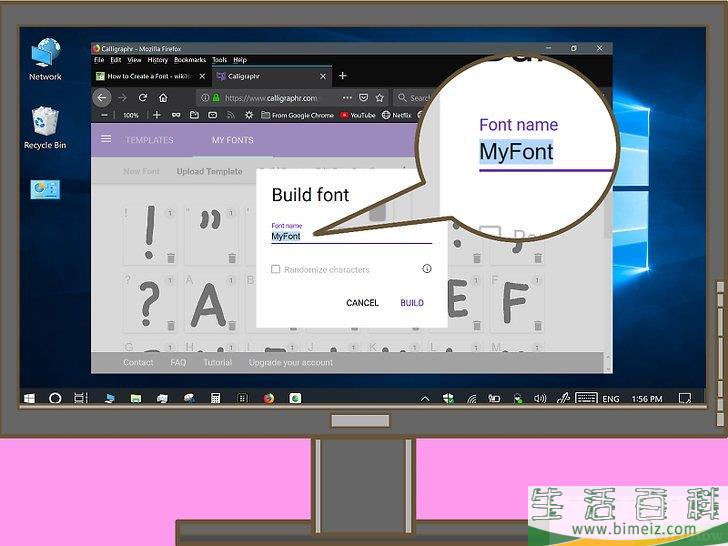Switch to the MY FONTS tab

point(233,140)
